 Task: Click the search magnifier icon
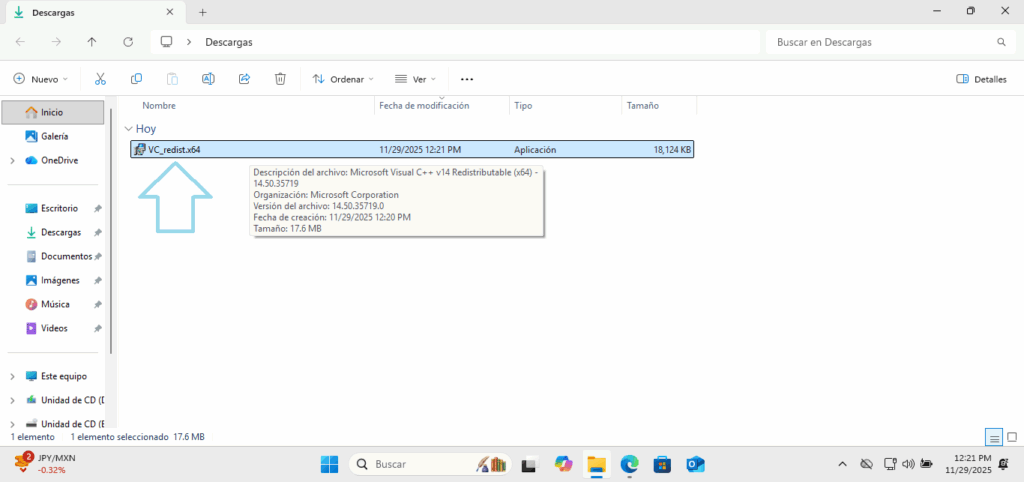[1001, 42]
